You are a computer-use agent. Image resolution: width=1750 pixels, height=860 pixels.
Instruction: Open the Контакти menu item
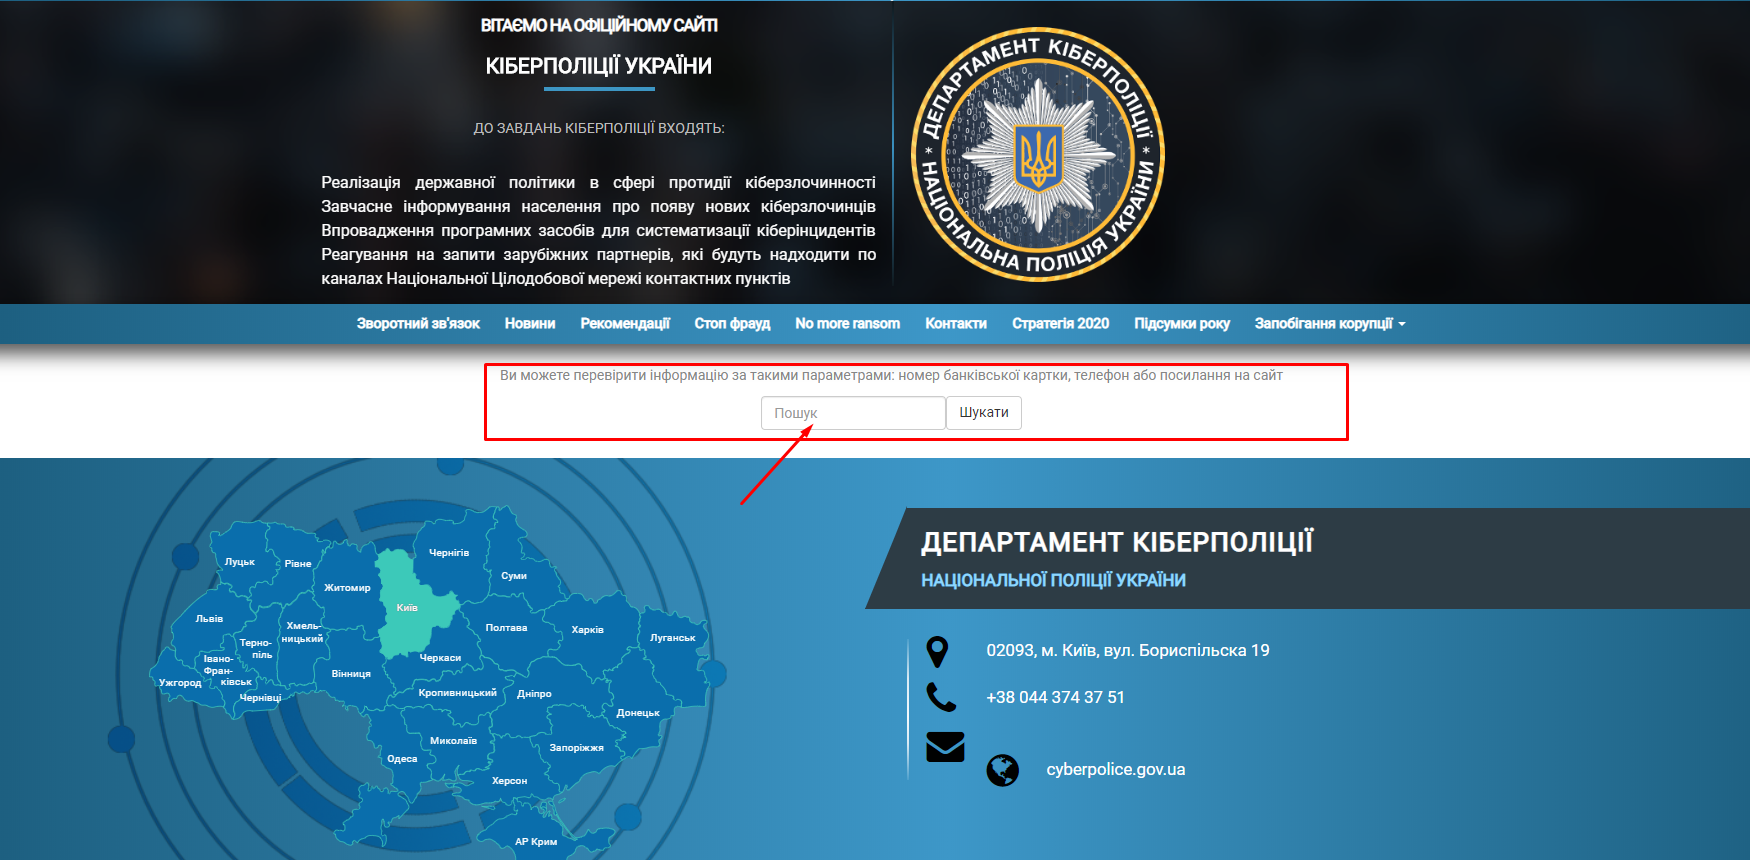point(956,324)
